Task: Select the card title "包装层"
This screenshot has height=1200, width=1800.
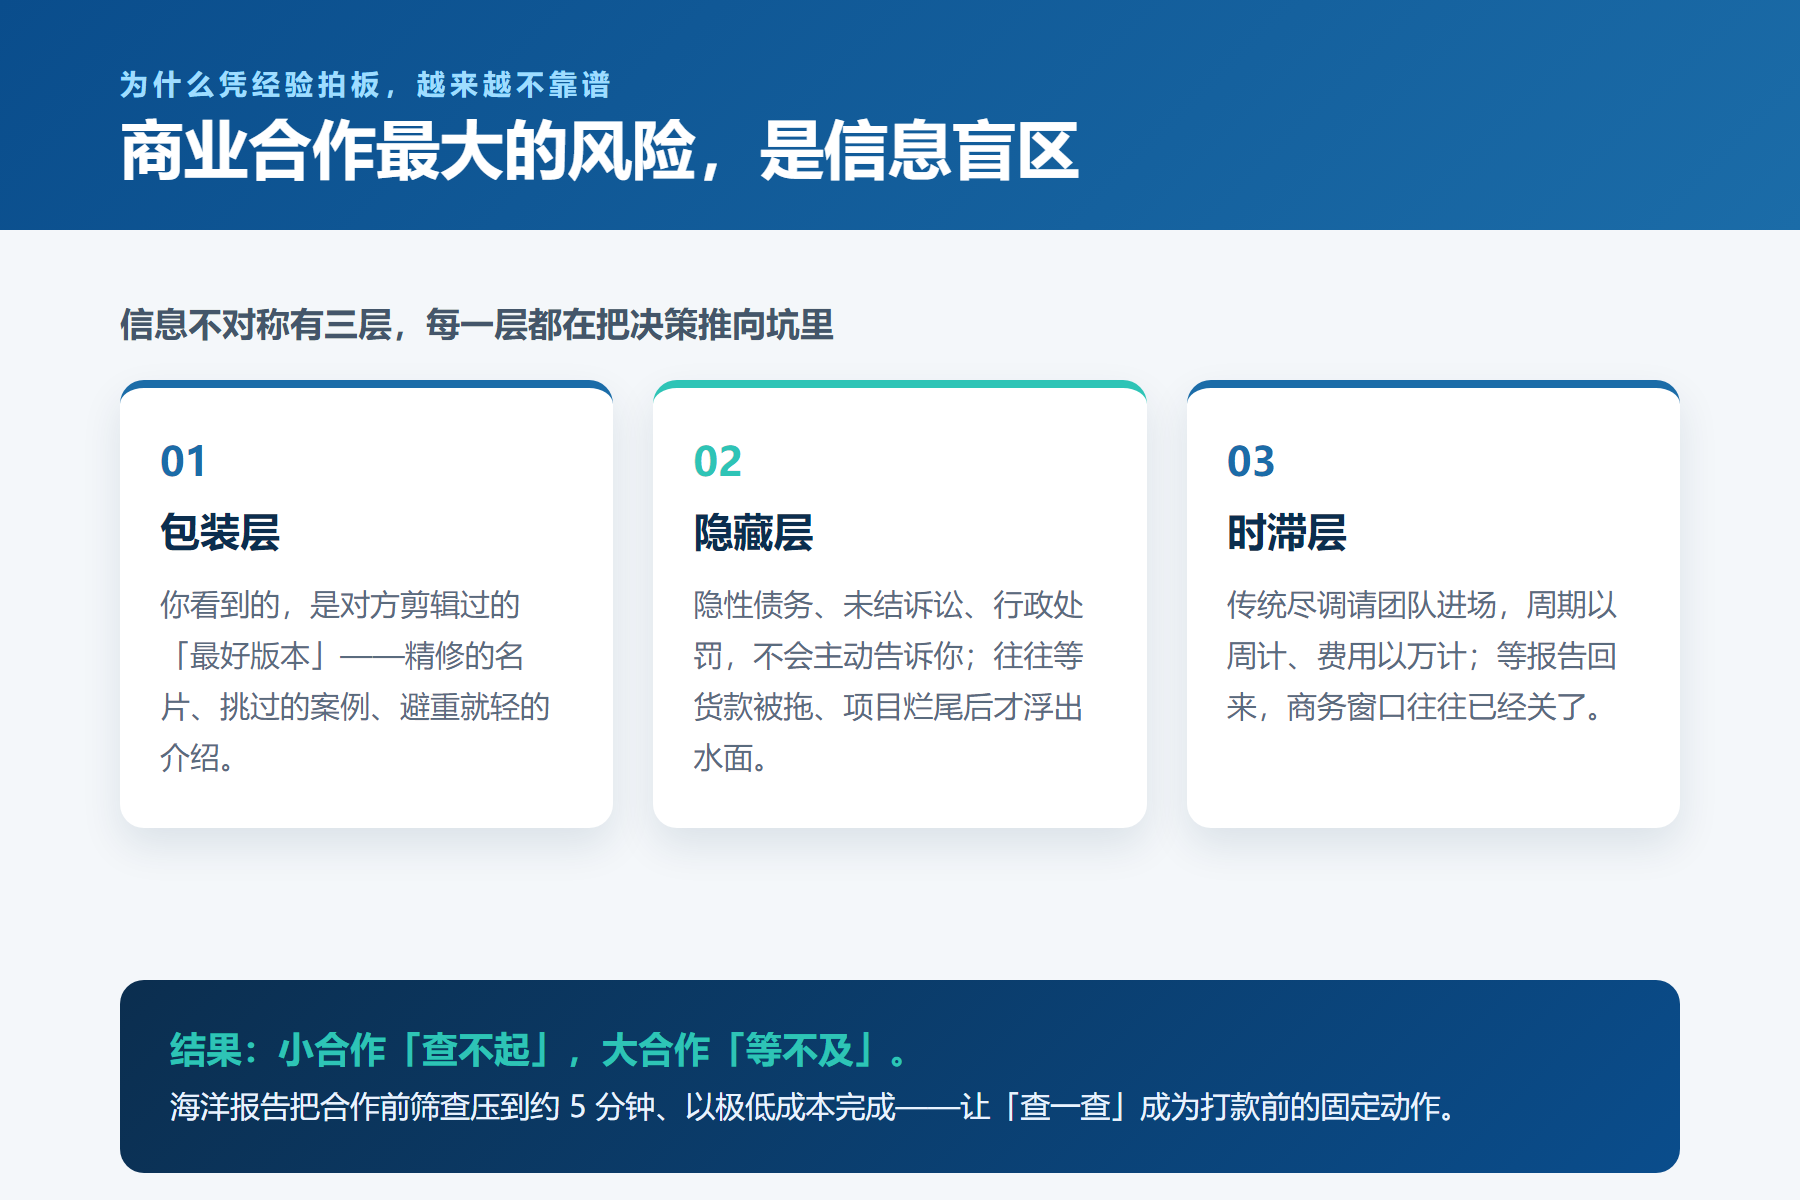Action: click(x=220, y=532)
